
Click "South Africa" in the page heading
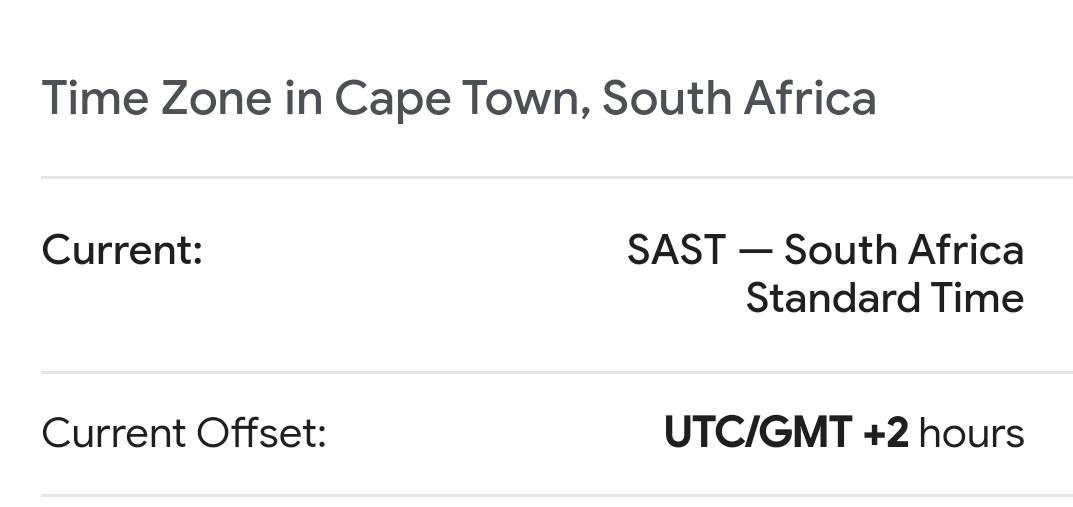pos(739,99)
